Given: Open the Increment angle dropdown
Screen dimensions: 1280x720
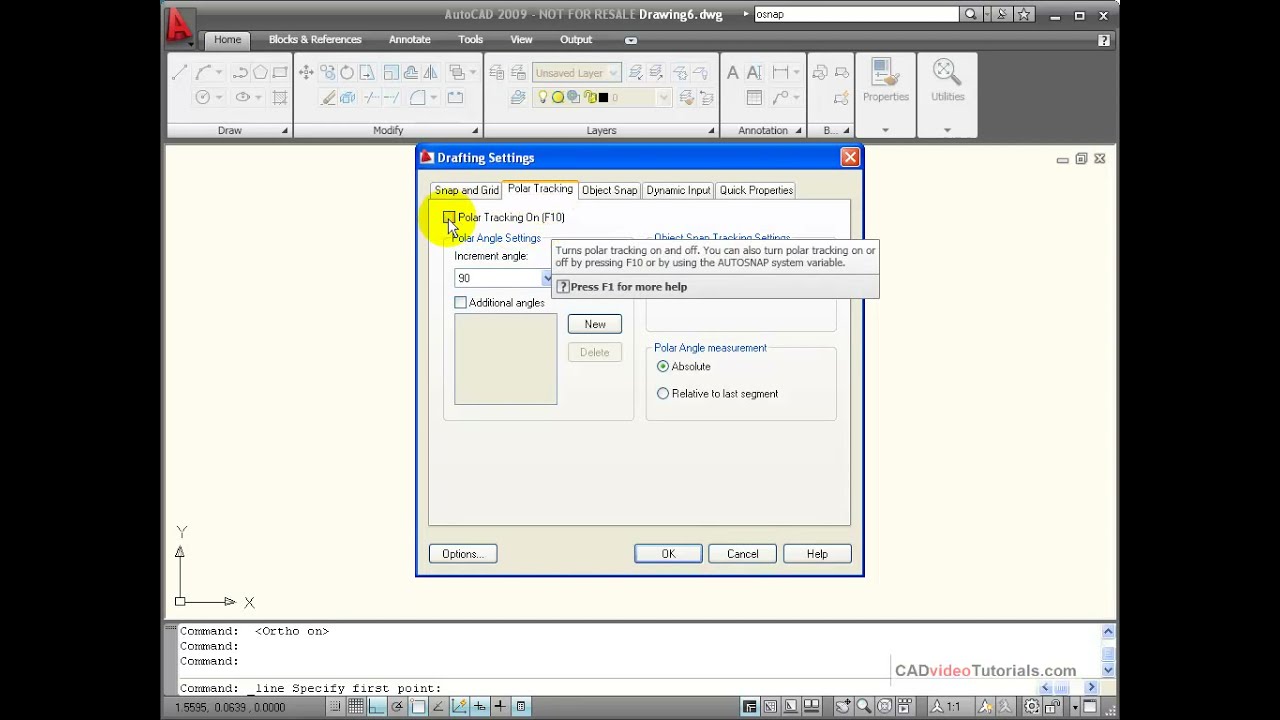Looking at the screenshot, I should tap(547, 278).
